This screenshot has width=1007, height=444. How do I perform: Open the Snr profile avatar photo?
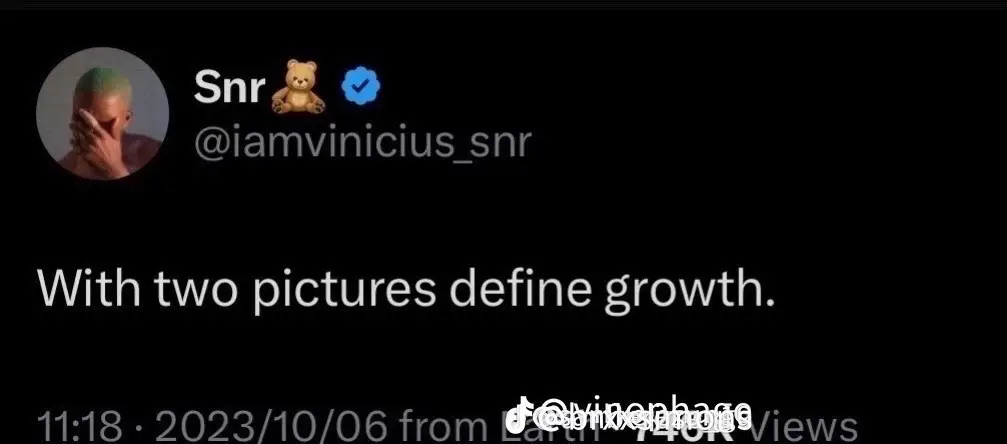[103, 113]
